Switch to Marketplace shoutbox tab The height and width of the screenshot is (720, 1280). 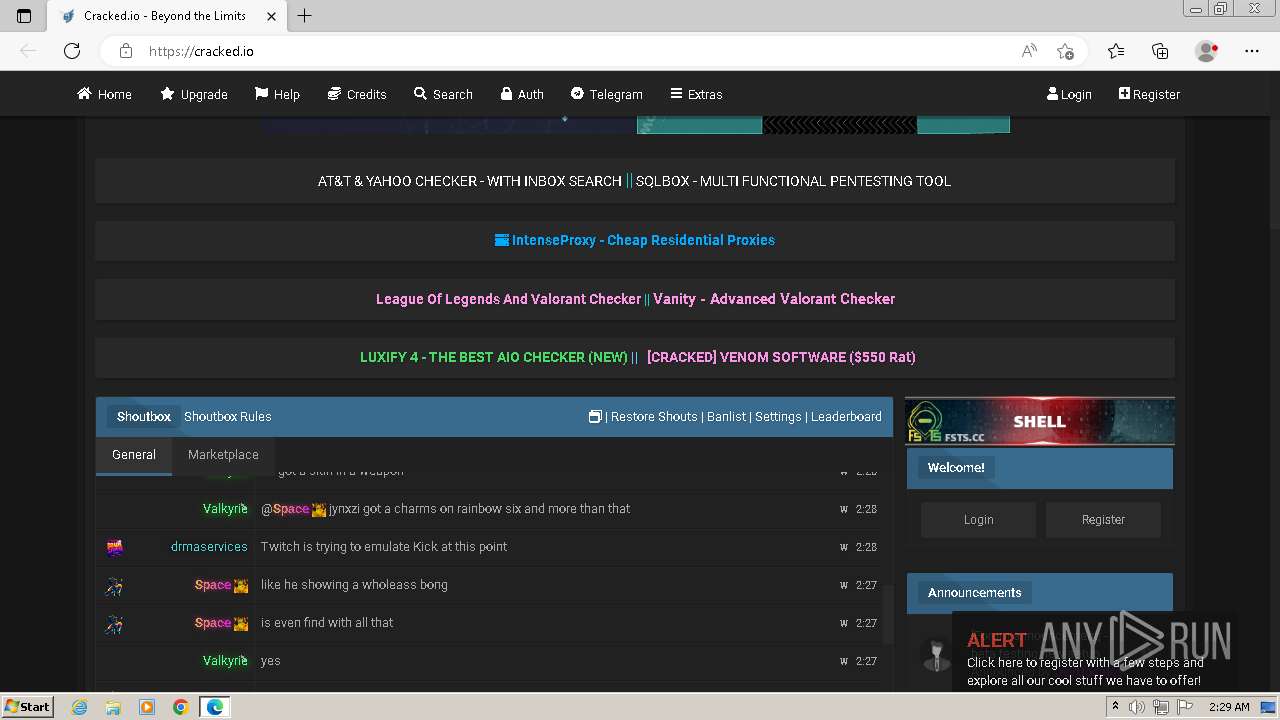pos(223,455)
